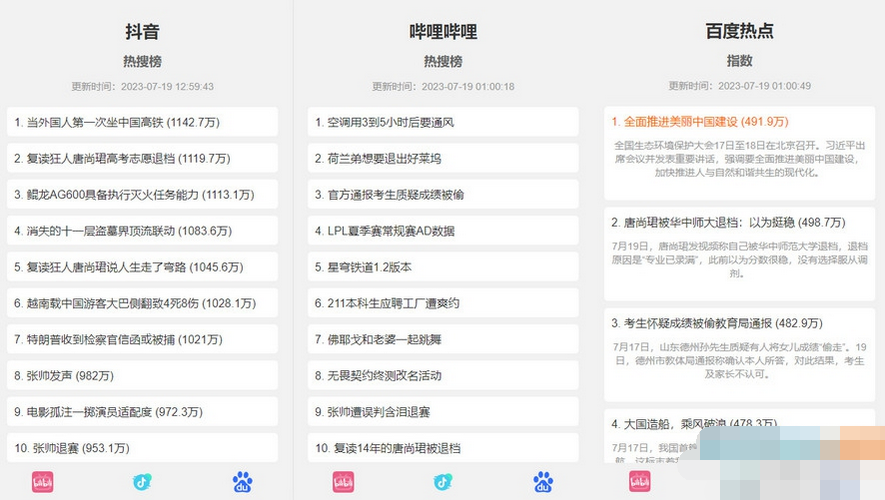
Task: Open 消失的十一层盗墓界顶流联动 entry
Action: tap(142, 230)
